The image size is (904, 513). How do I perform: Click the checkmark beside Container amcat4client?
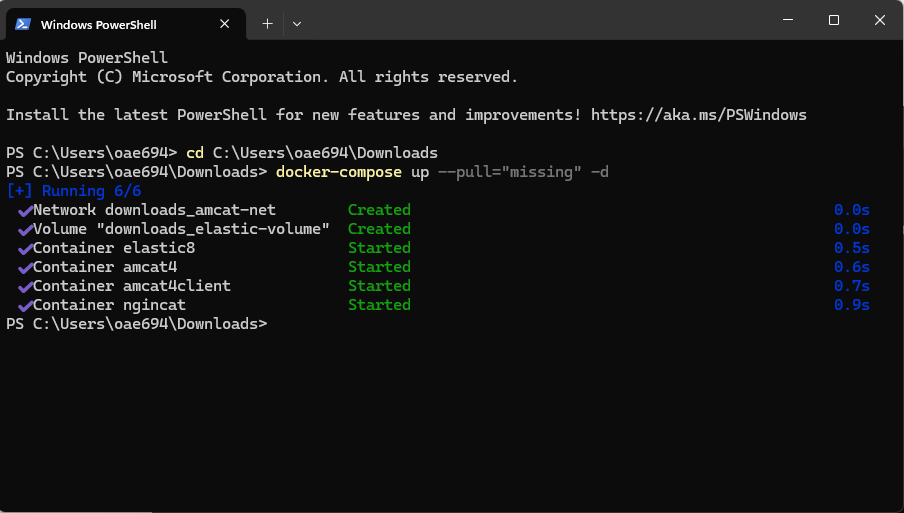25,286
